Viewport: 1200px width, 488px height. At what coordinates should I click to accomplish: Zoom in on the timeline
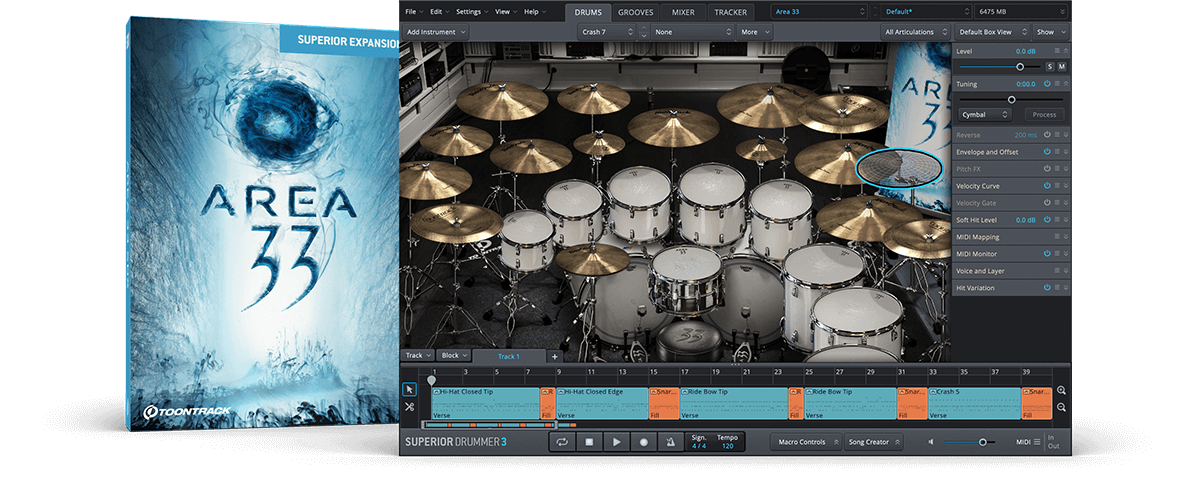[x=1061, y=391]
